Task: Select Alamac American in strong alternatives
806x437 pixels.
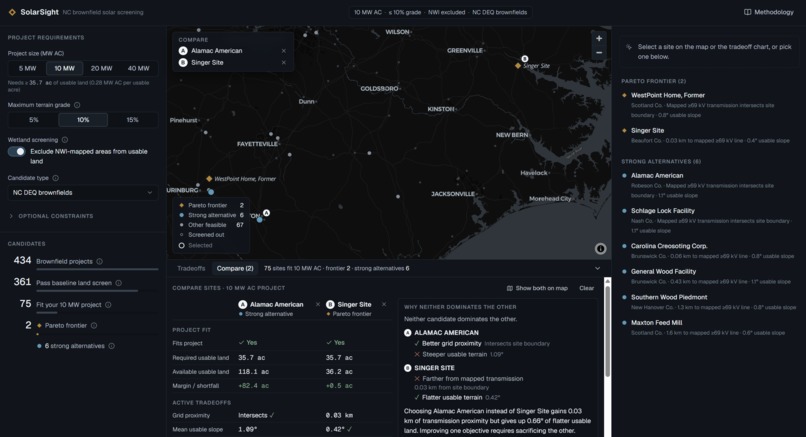Action: click(x=709, y=185)
